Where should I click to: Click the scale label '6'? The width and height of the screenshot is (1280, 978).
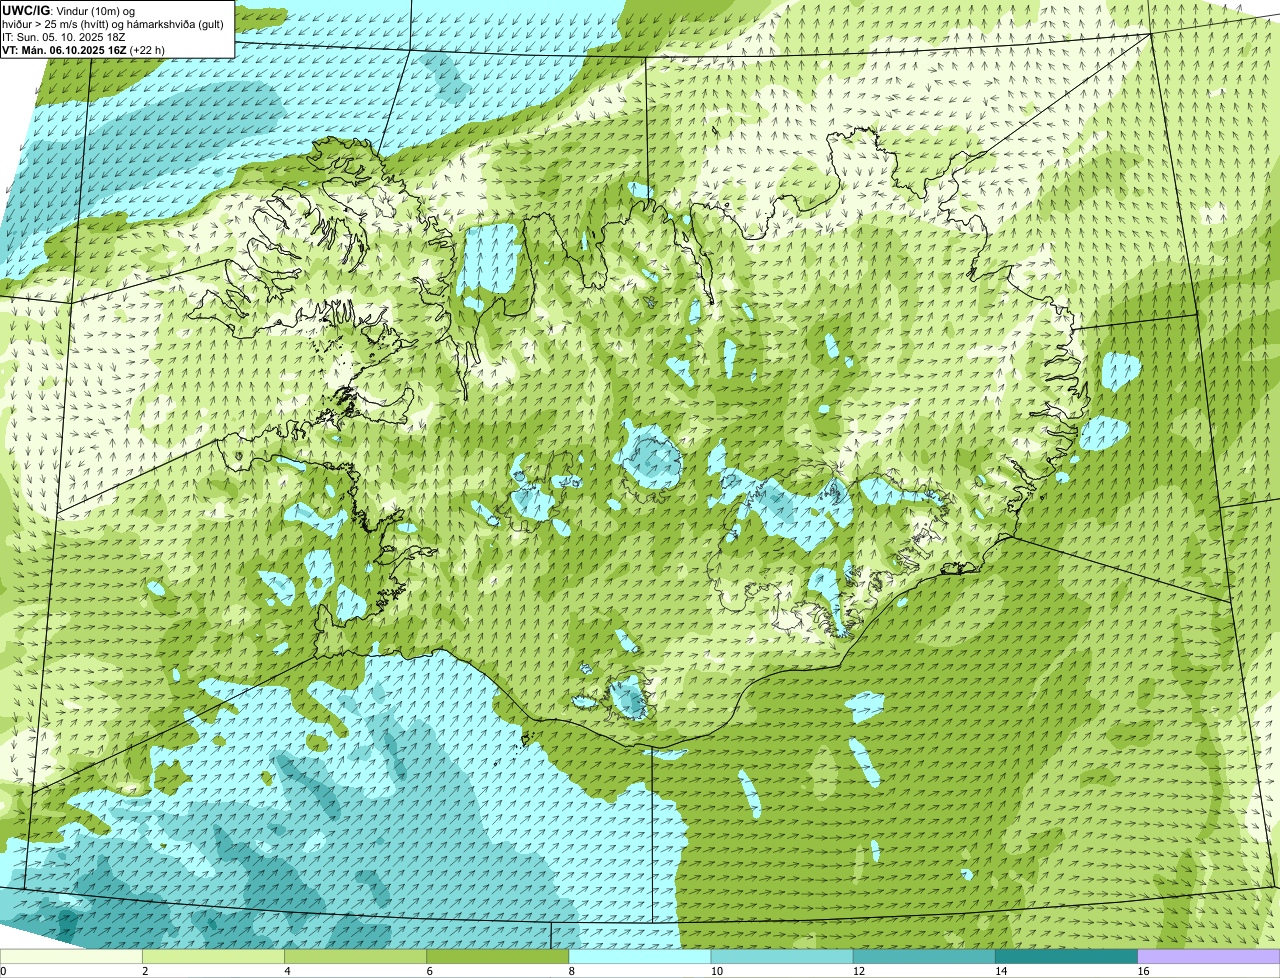pos(430,971)
